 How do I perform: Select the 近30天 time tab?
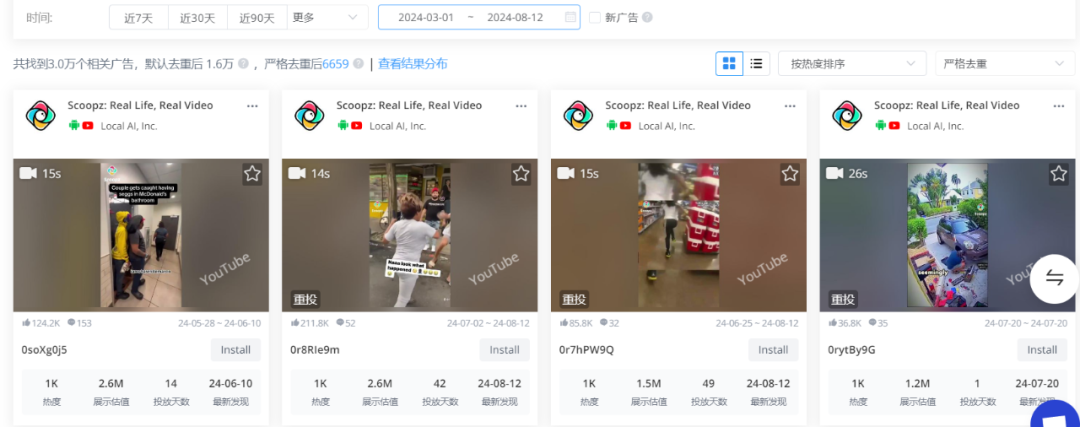click(197, 18)
